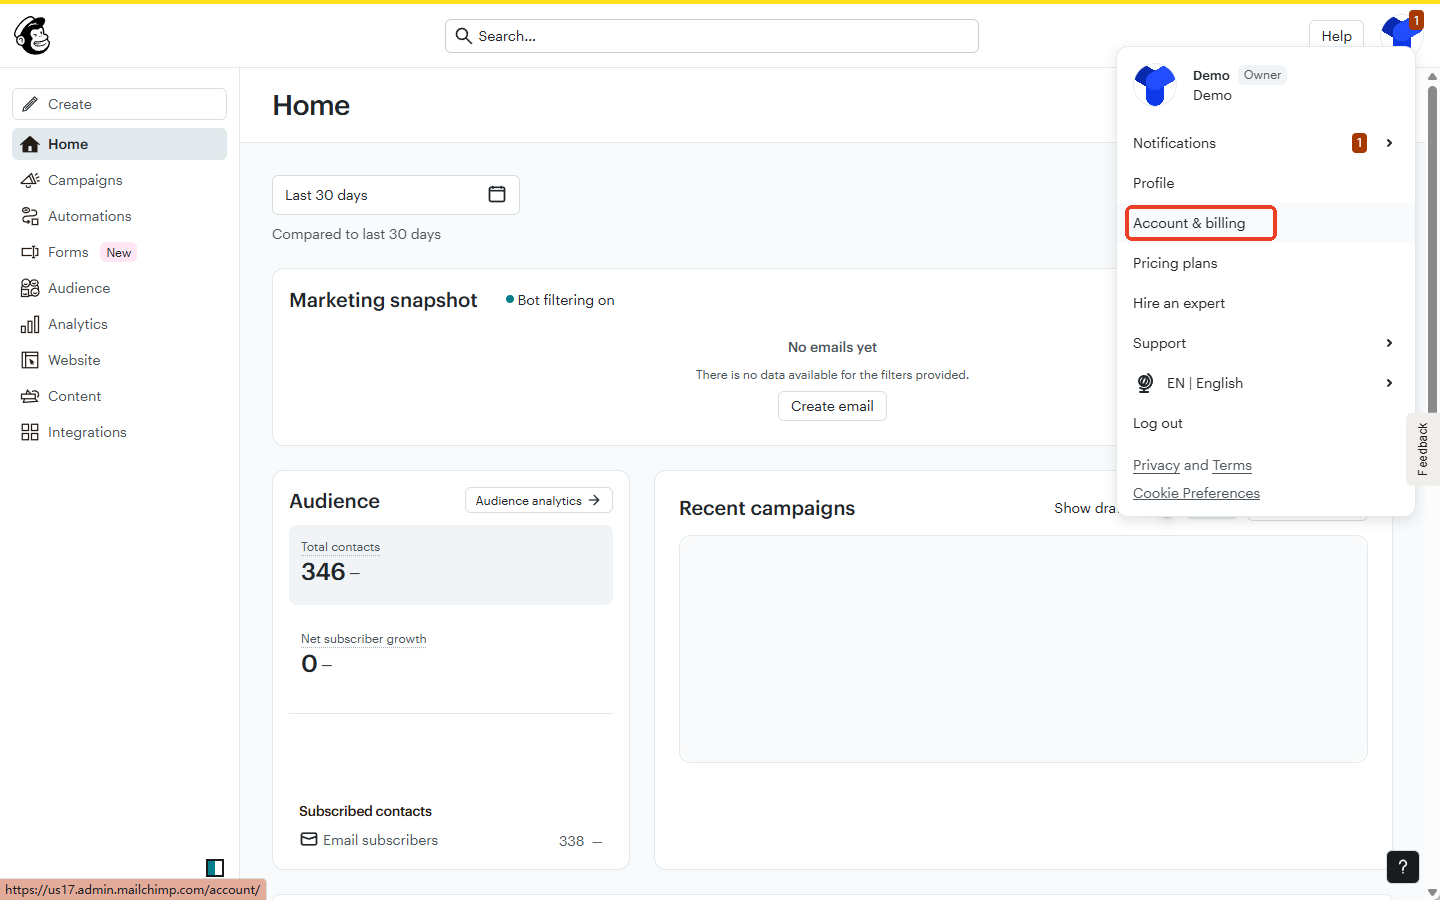Click the Automations icon in sidebar

[30, 216]
